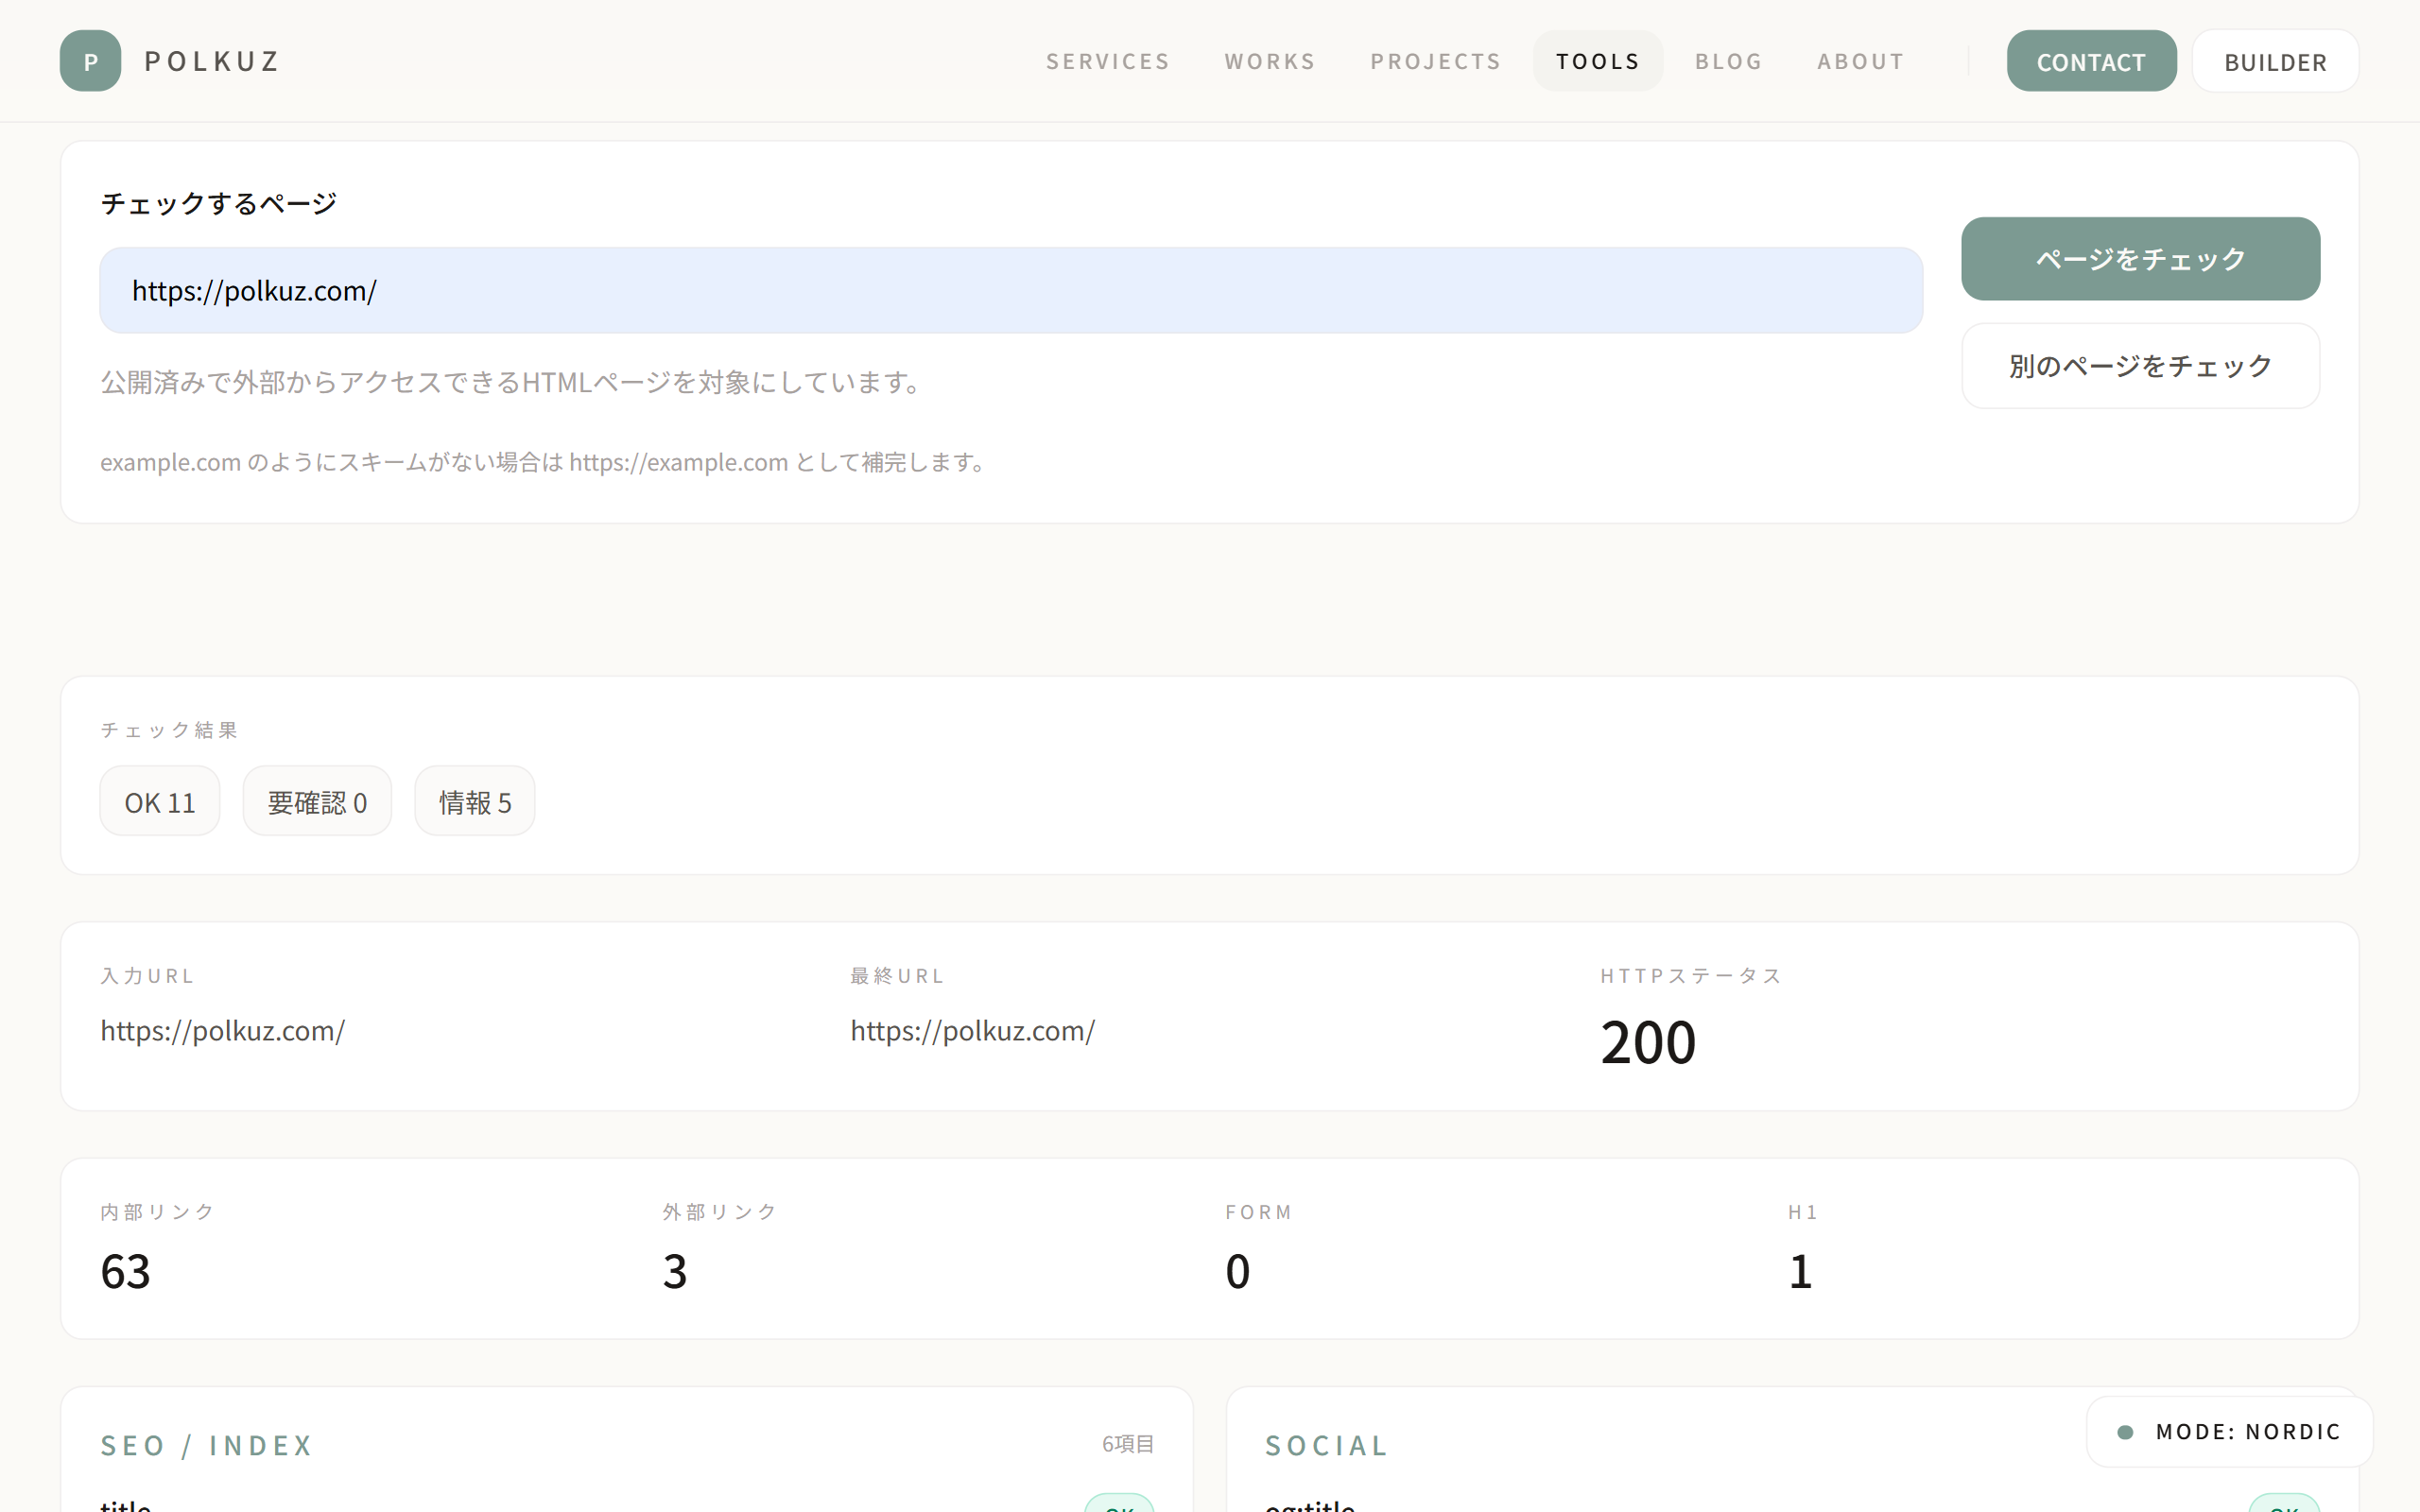This screenshot has height=1512, width=2420.
Task: Click the ページをチェック button
Action: click(2140, 259)
